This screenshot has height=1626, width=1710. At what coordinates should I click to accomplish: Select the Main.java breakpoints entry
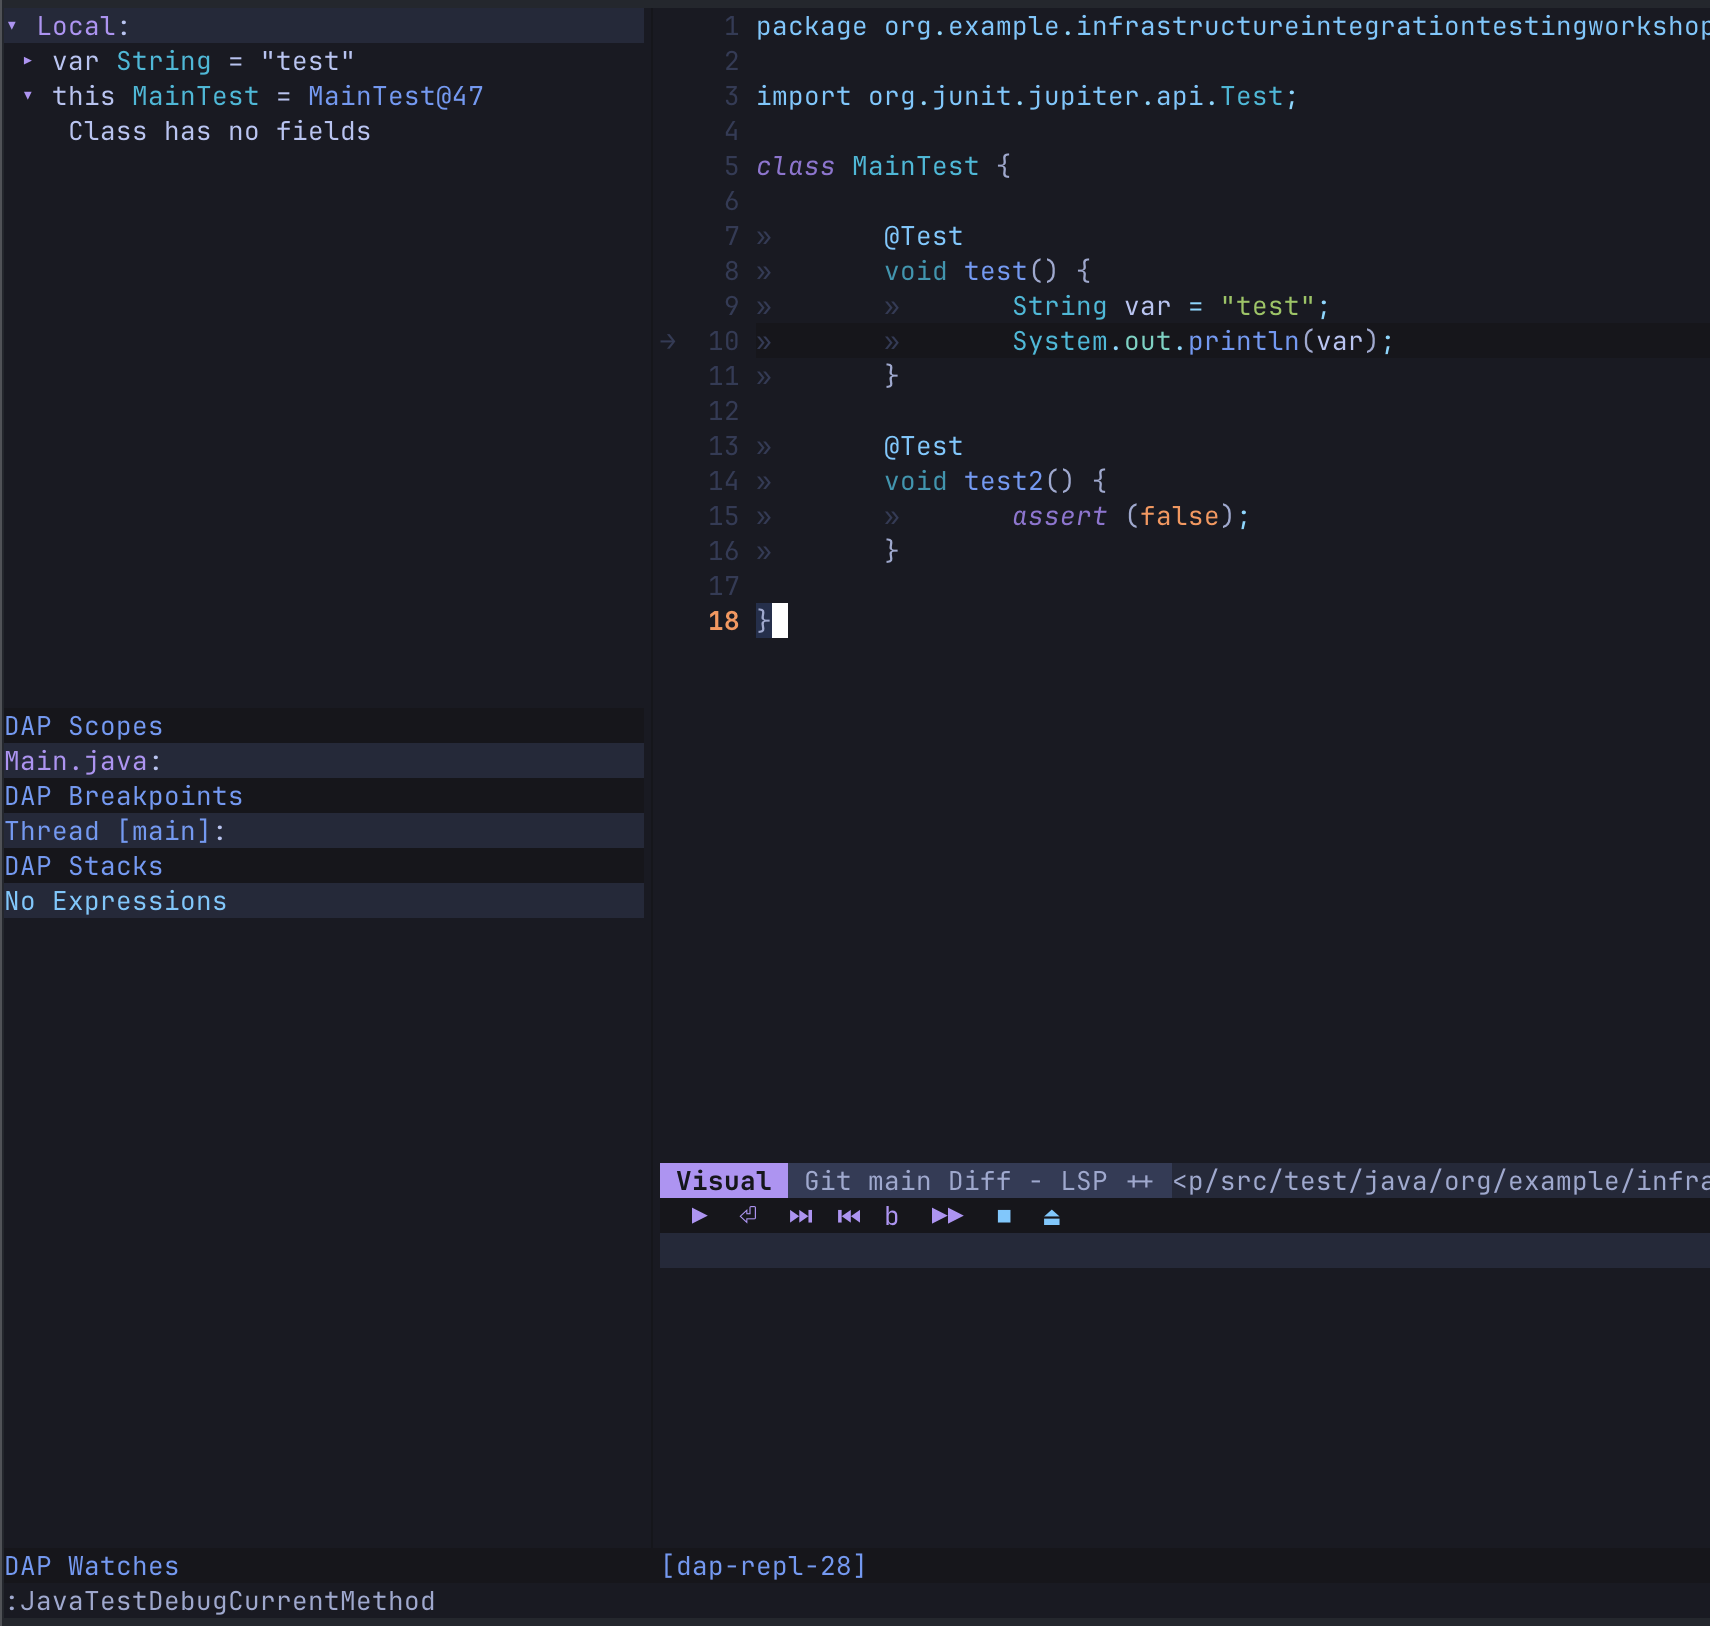(x=83, y=761)
